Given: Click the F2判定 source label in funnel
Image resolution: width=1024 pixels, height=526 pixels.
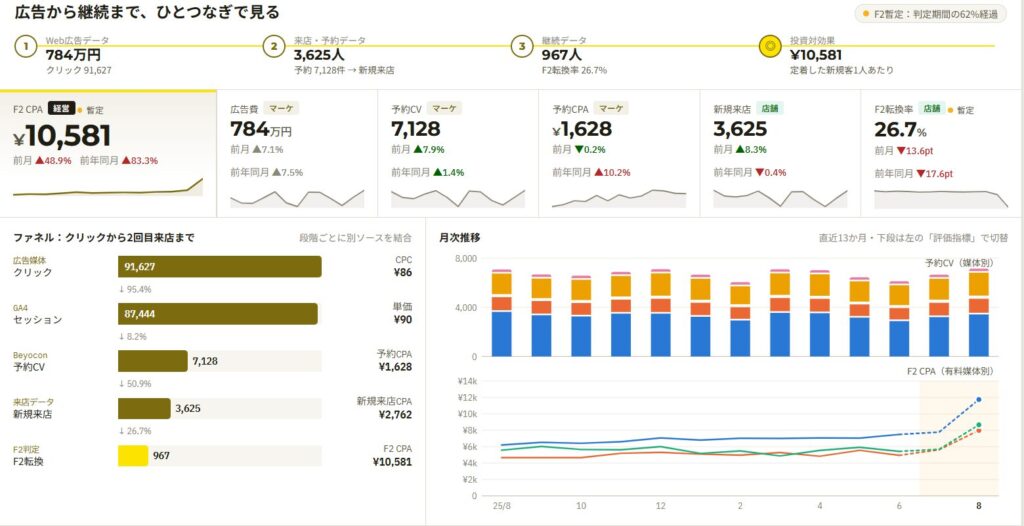Looking at the screenshot, I should click(x=26, y=449).
